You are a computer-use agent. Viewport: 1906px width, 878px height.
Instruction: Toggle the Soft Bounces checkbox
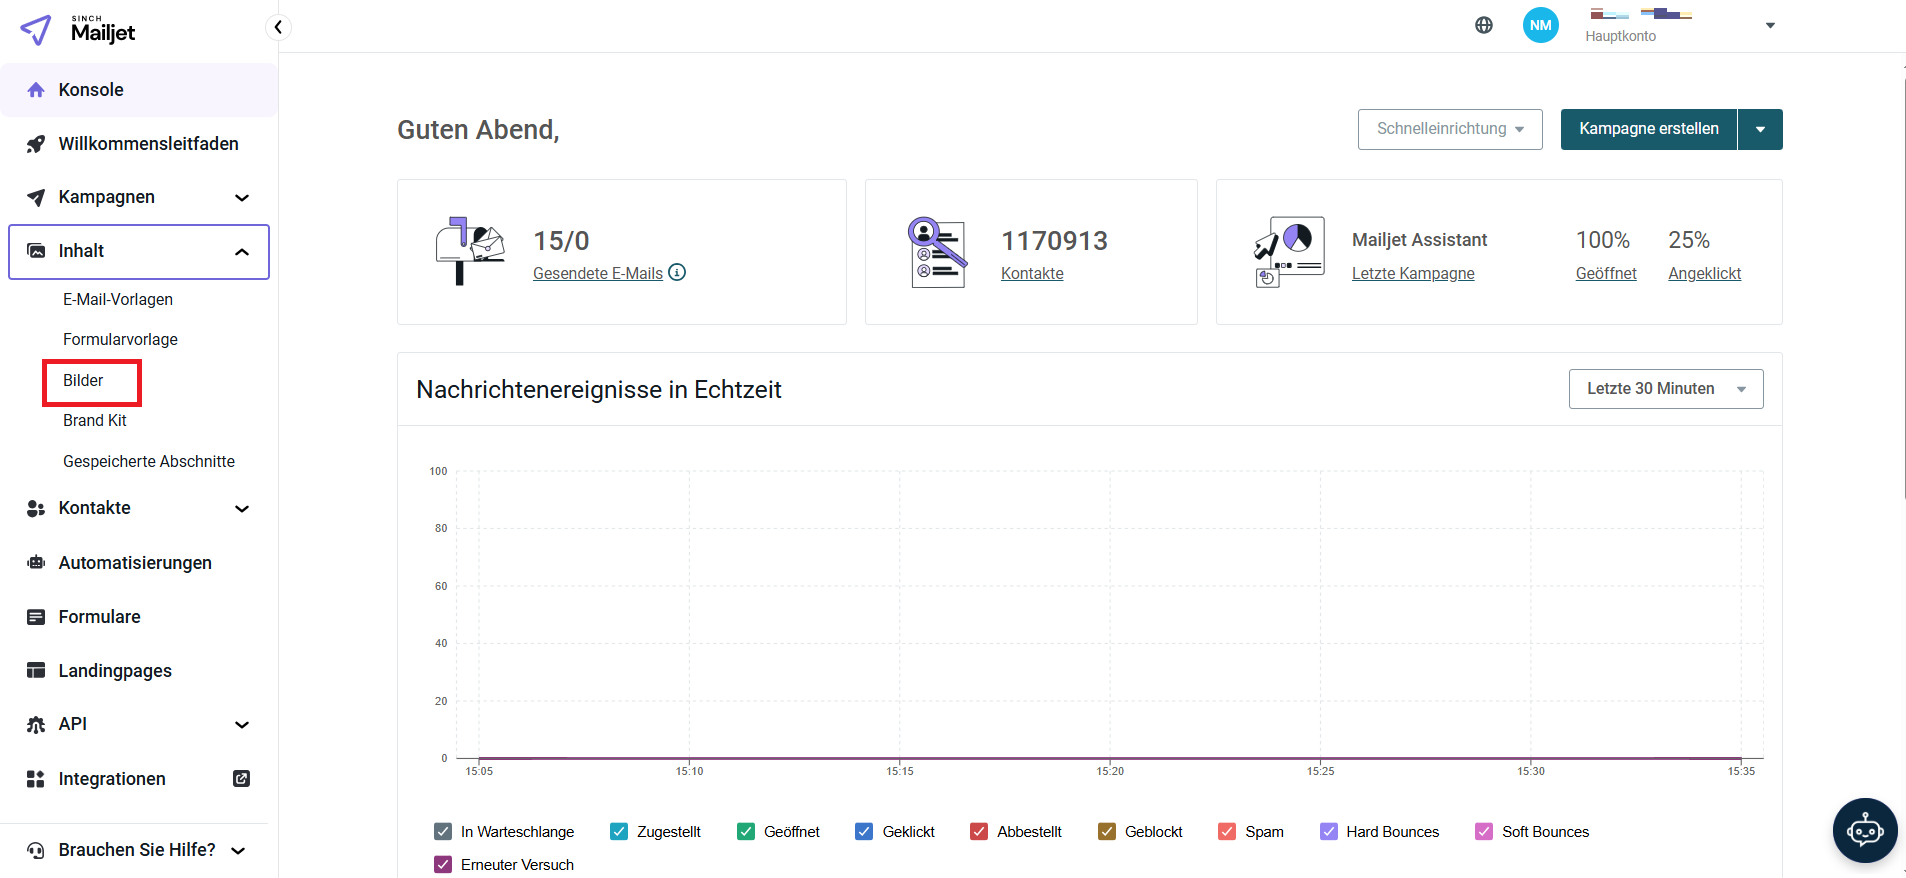1484,831
